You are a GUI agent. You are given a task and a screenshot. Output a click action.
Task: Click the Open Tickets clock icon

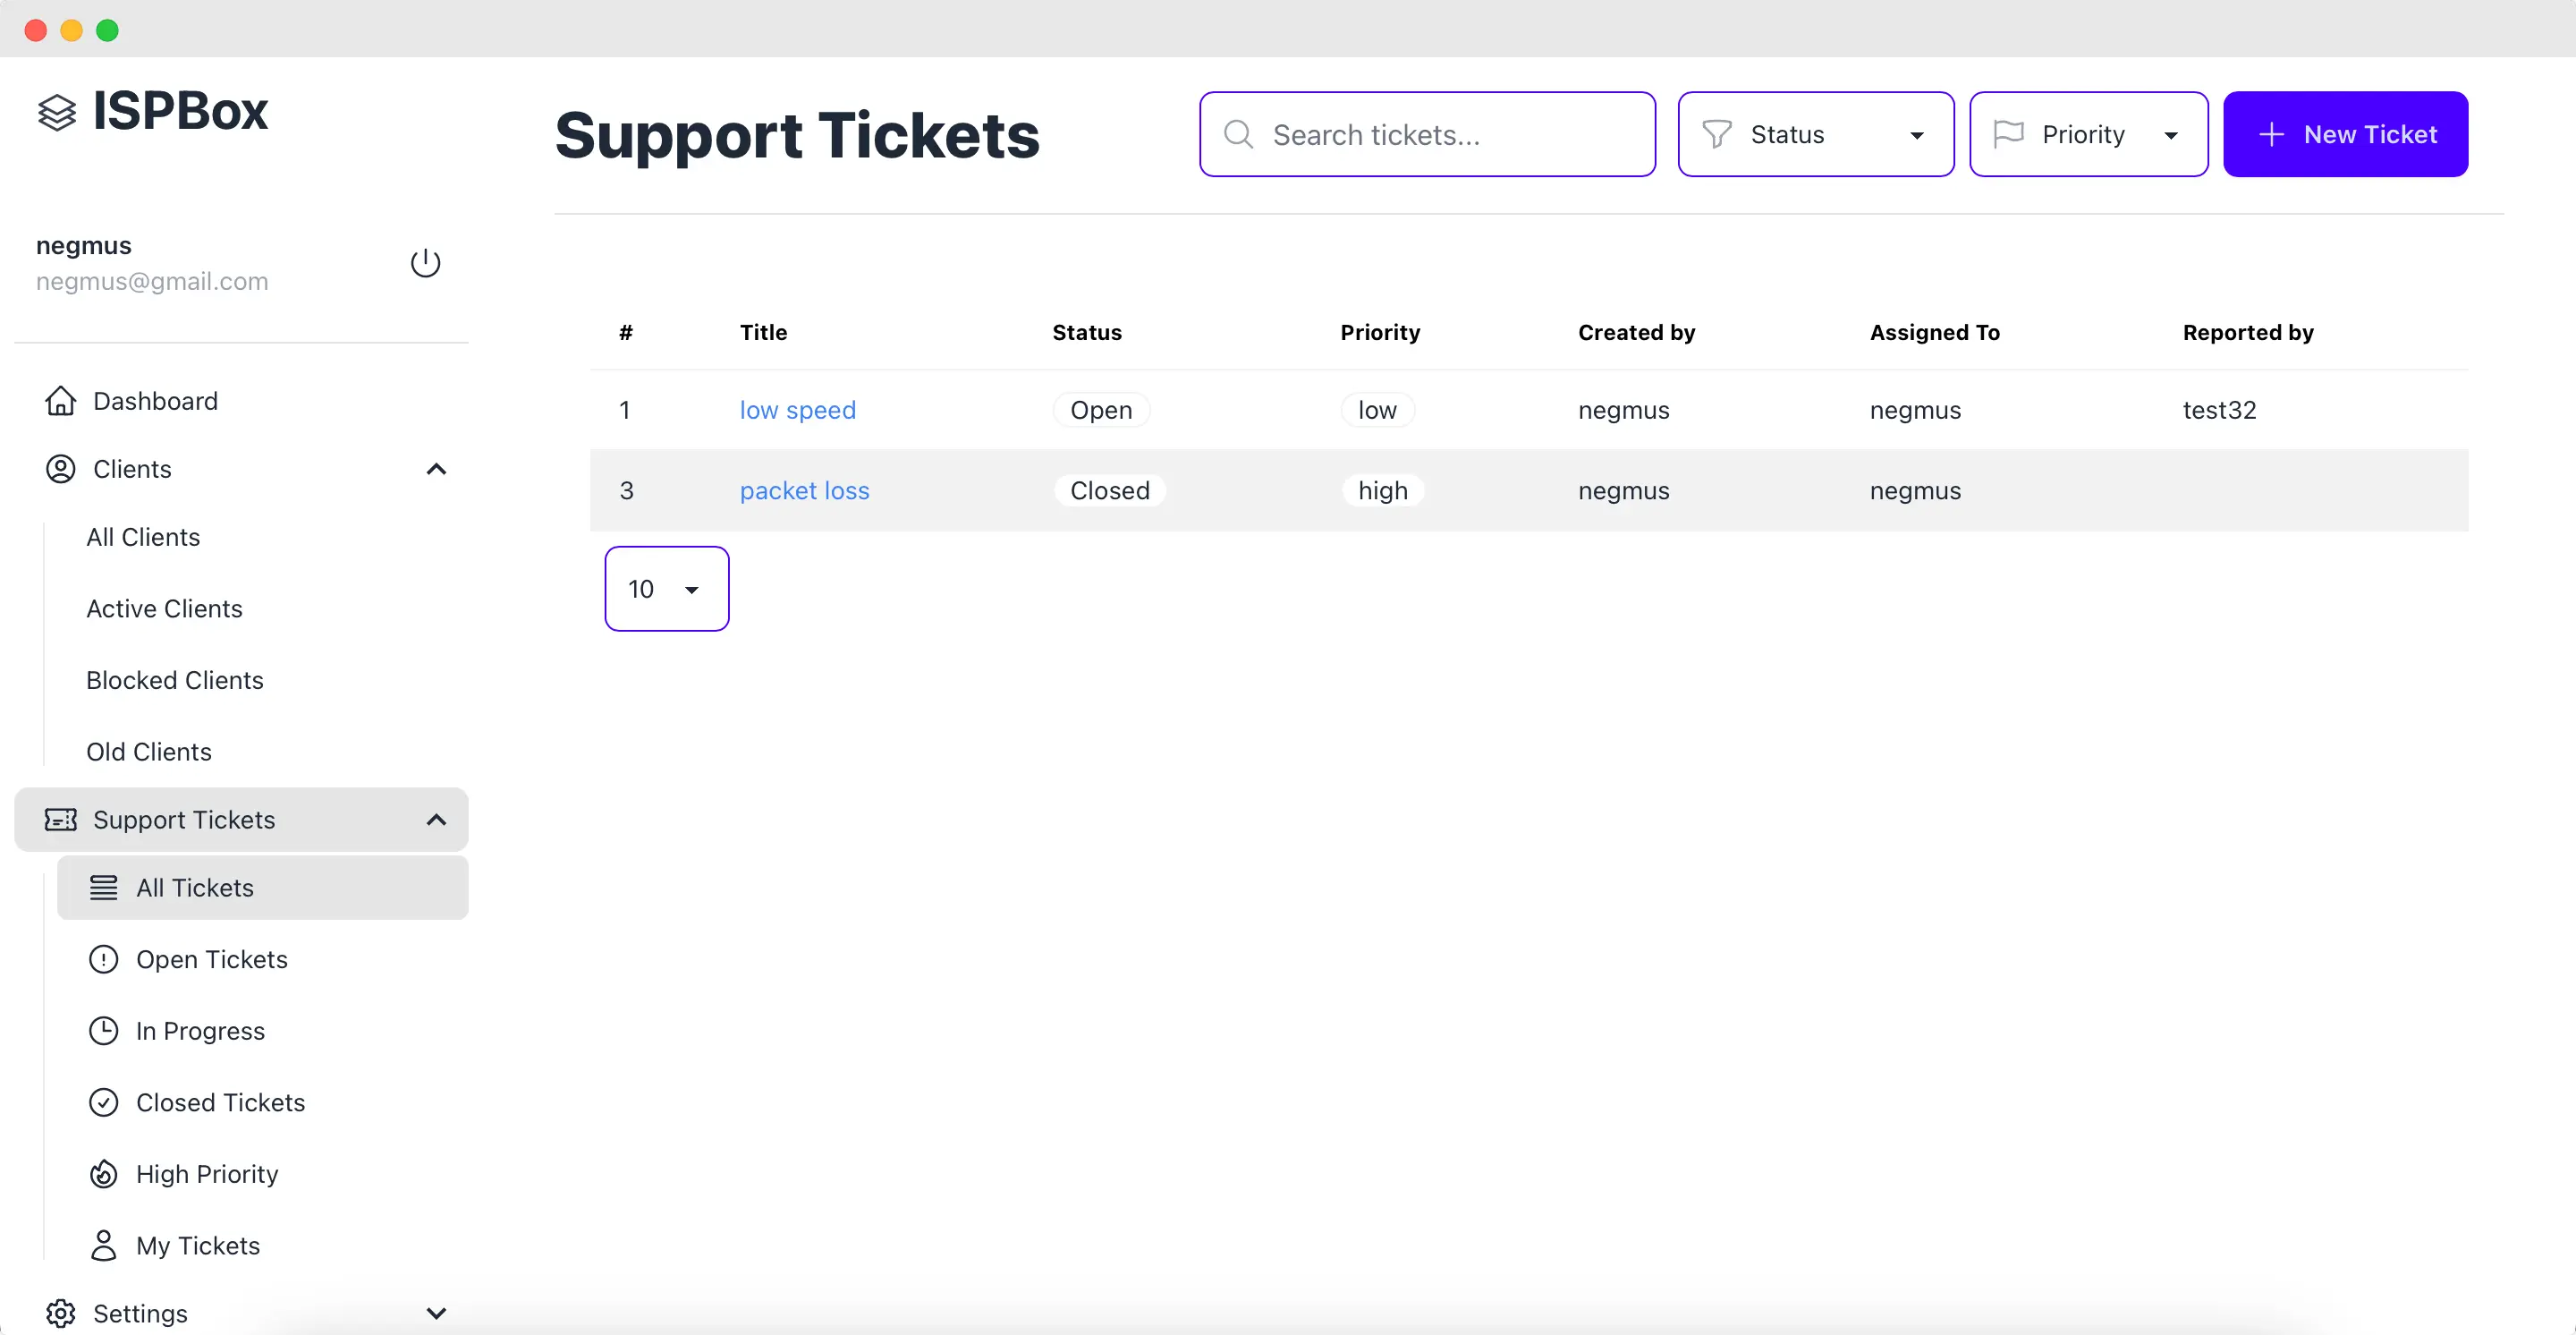(x=104, y=958)
